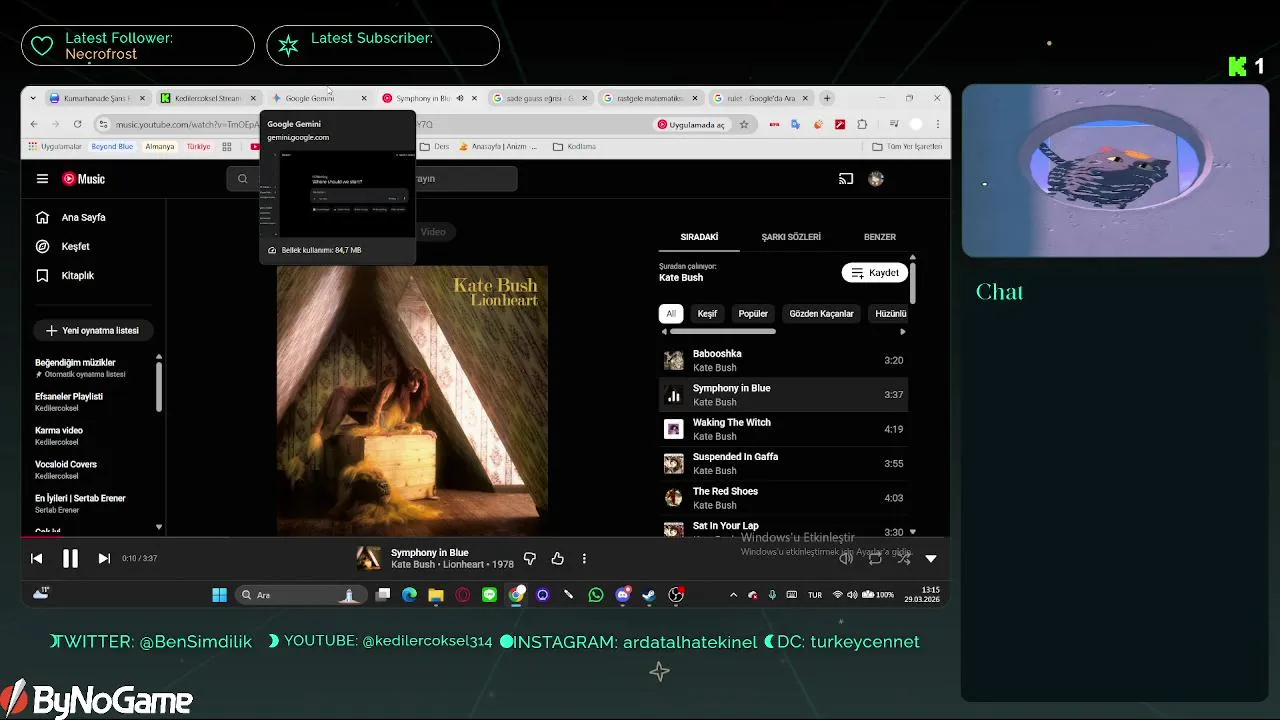1280x720 pixels.
Task: Play Waking The Witch from queue
Action: (x=783, y=429)
